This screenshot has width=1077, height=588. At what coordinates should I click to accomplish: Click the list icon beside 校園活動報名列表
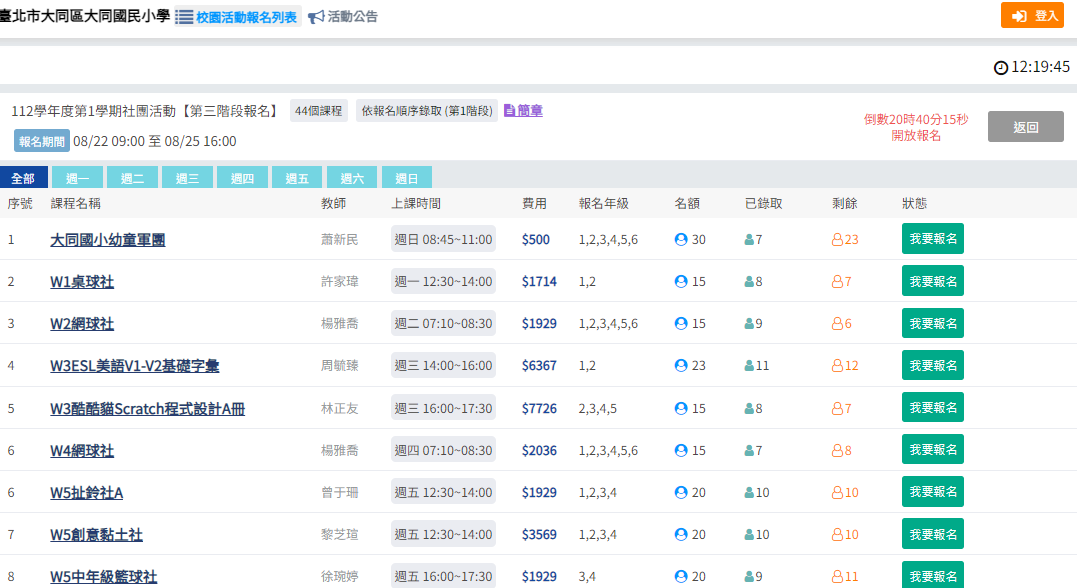point(184,17)
